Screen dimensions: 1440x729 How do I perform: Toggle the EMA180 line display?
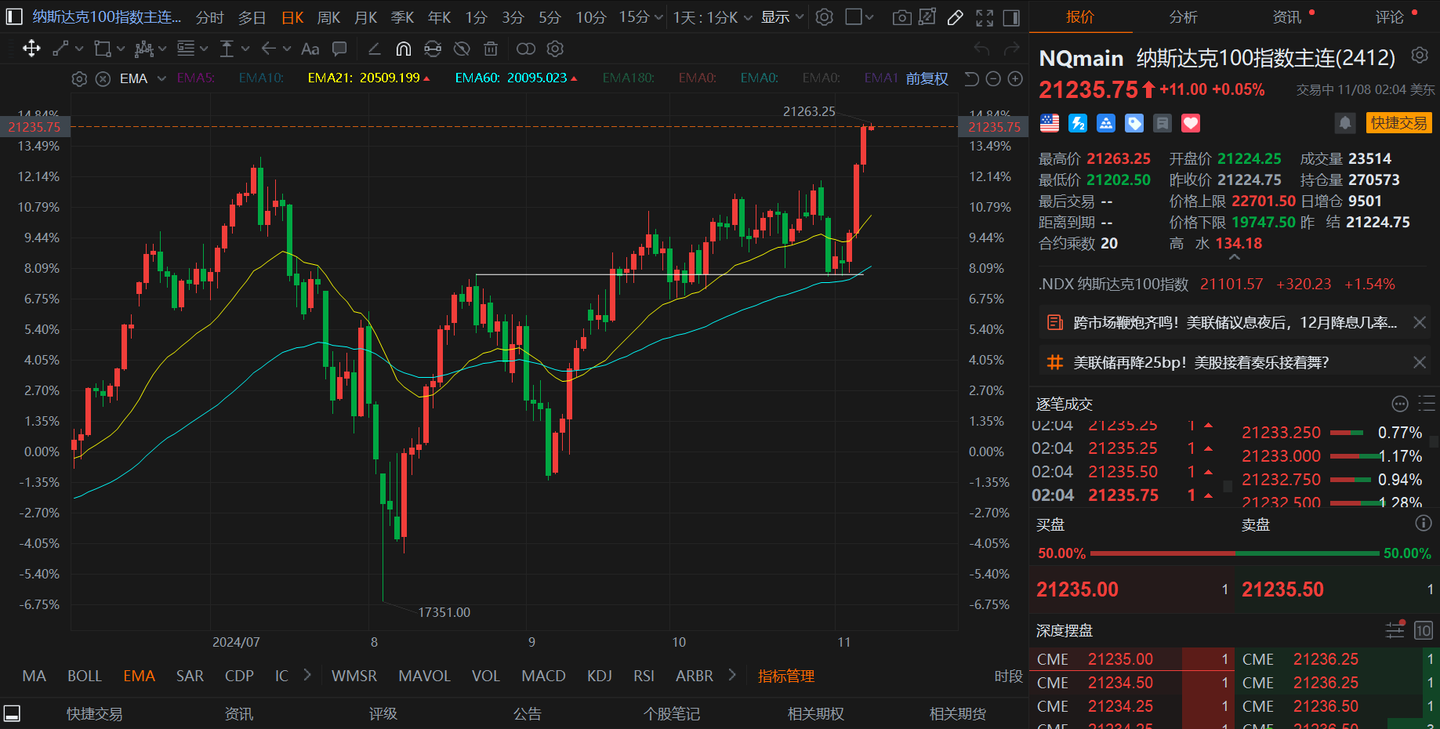click(x=628, y=78)
